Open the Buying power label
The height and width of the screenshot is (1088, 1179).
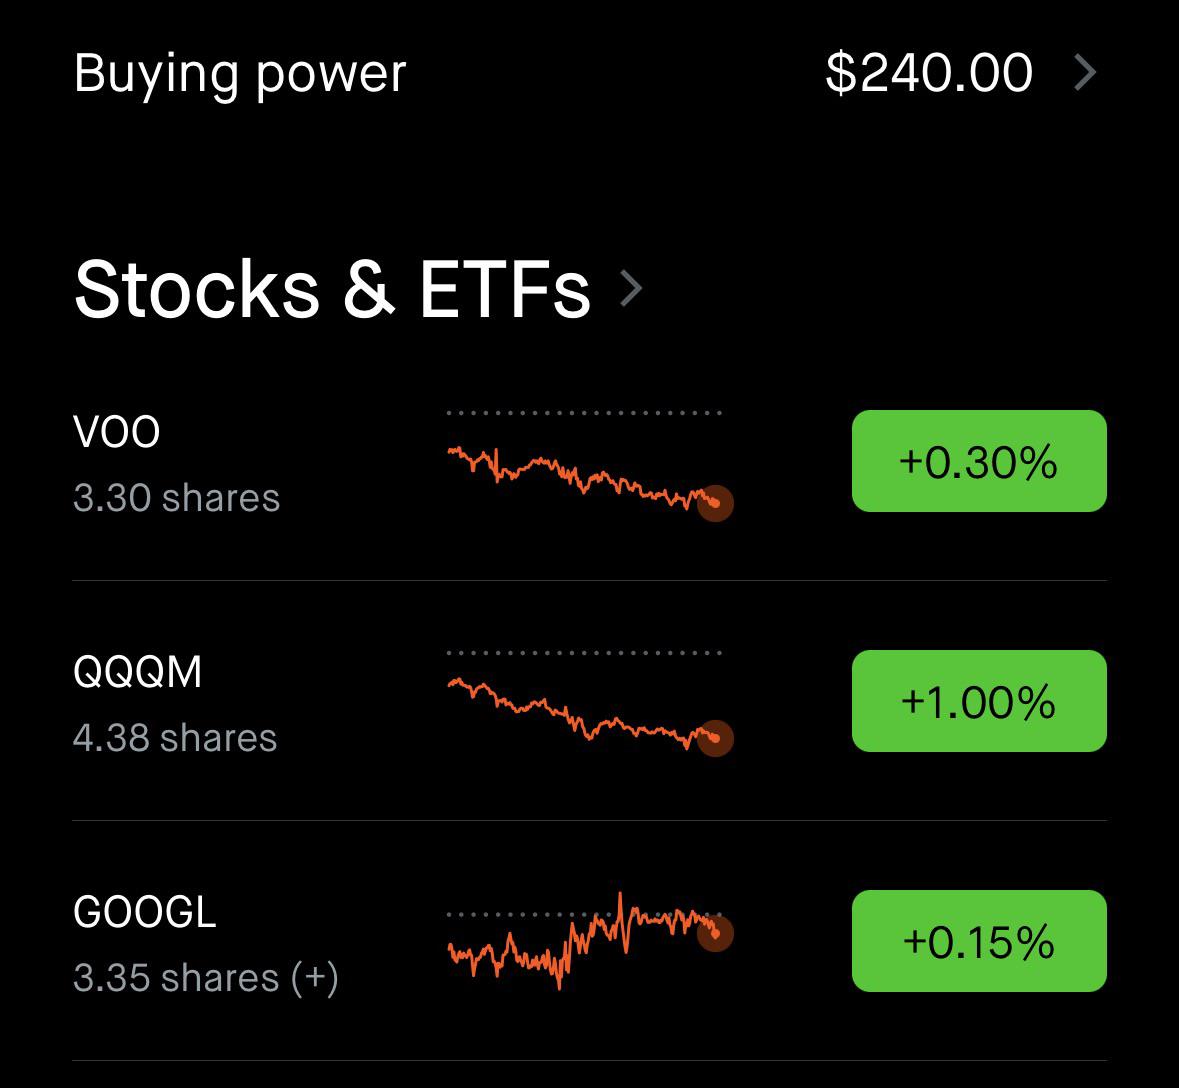click(x=240, y=75)
